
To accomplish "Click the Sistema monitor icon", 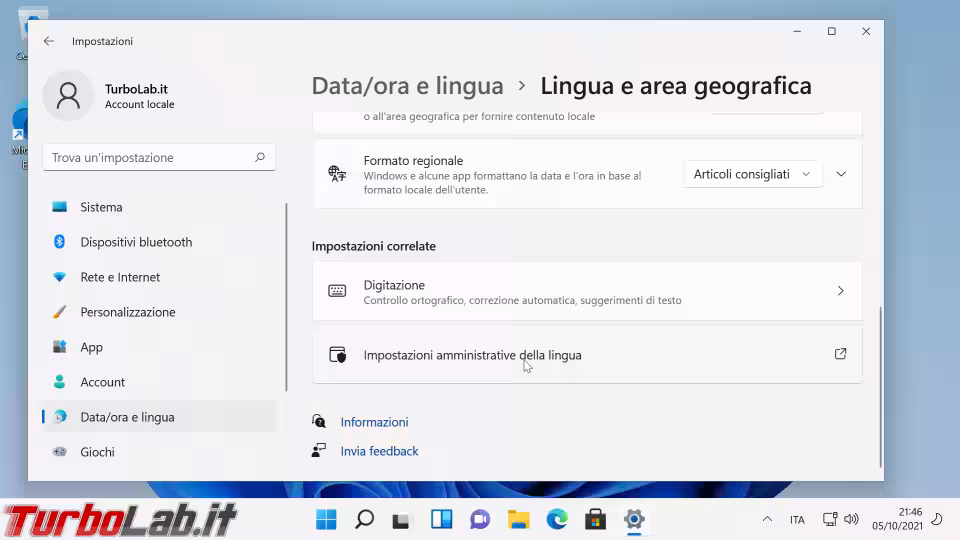I will coord(59,207).
